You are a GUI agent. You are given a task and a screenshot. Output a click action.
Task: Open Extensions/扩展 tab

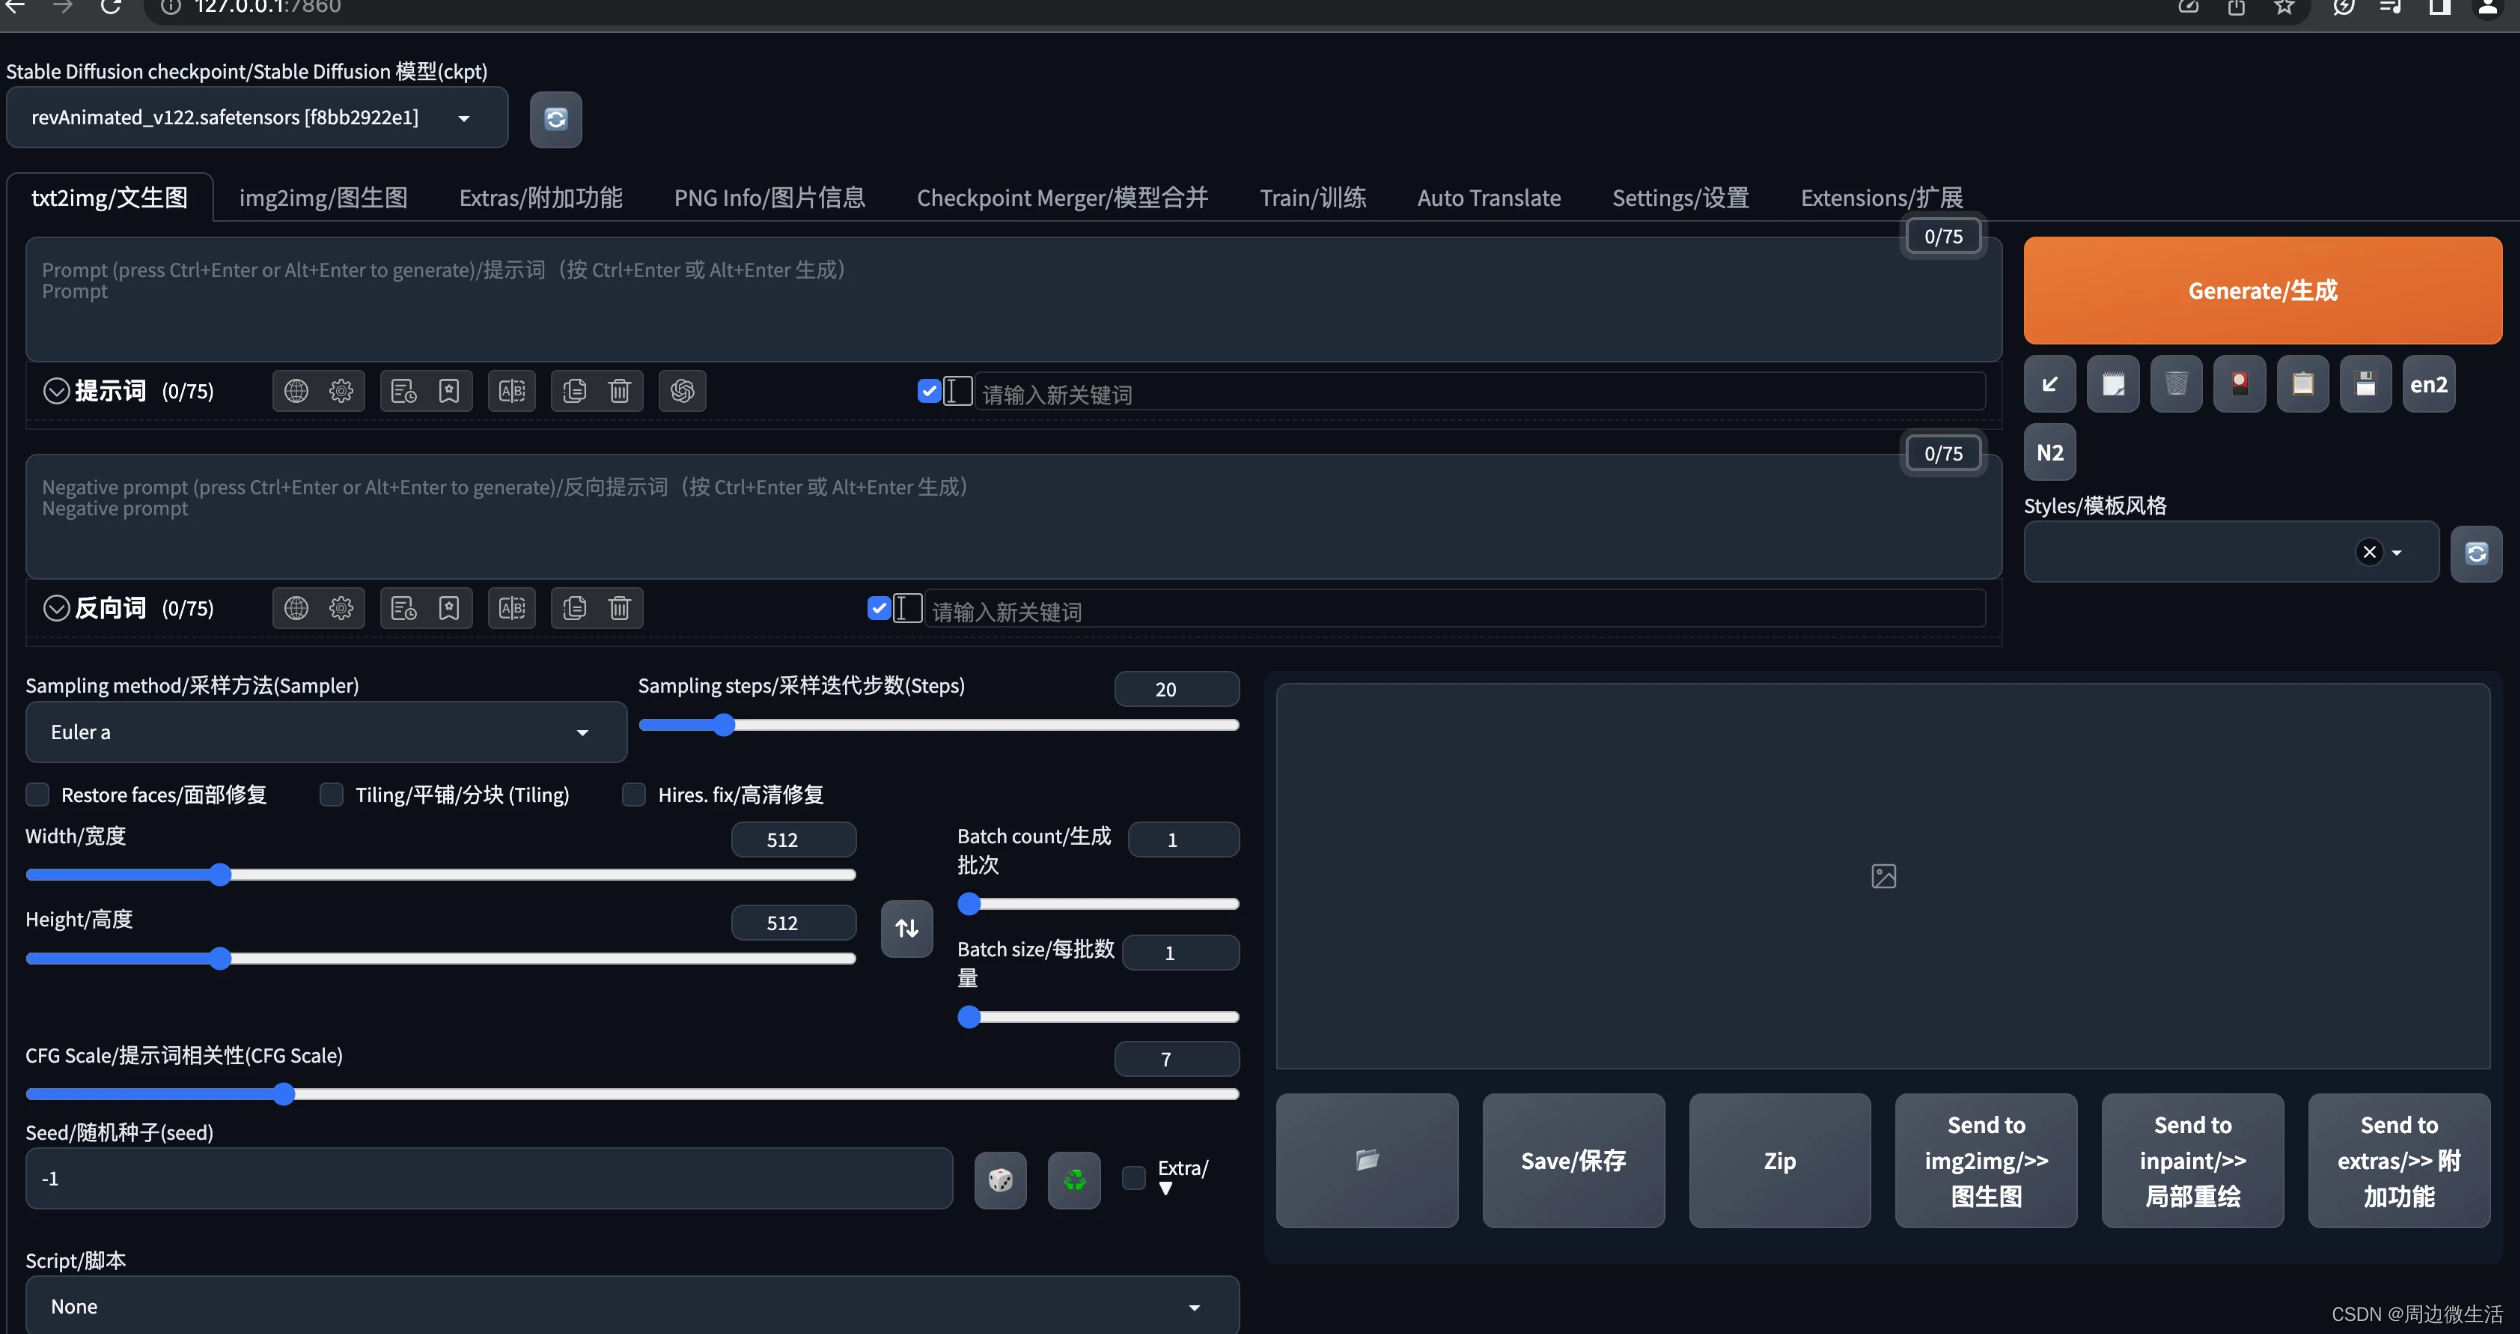pyautogui.click(x=1882, y=198)
